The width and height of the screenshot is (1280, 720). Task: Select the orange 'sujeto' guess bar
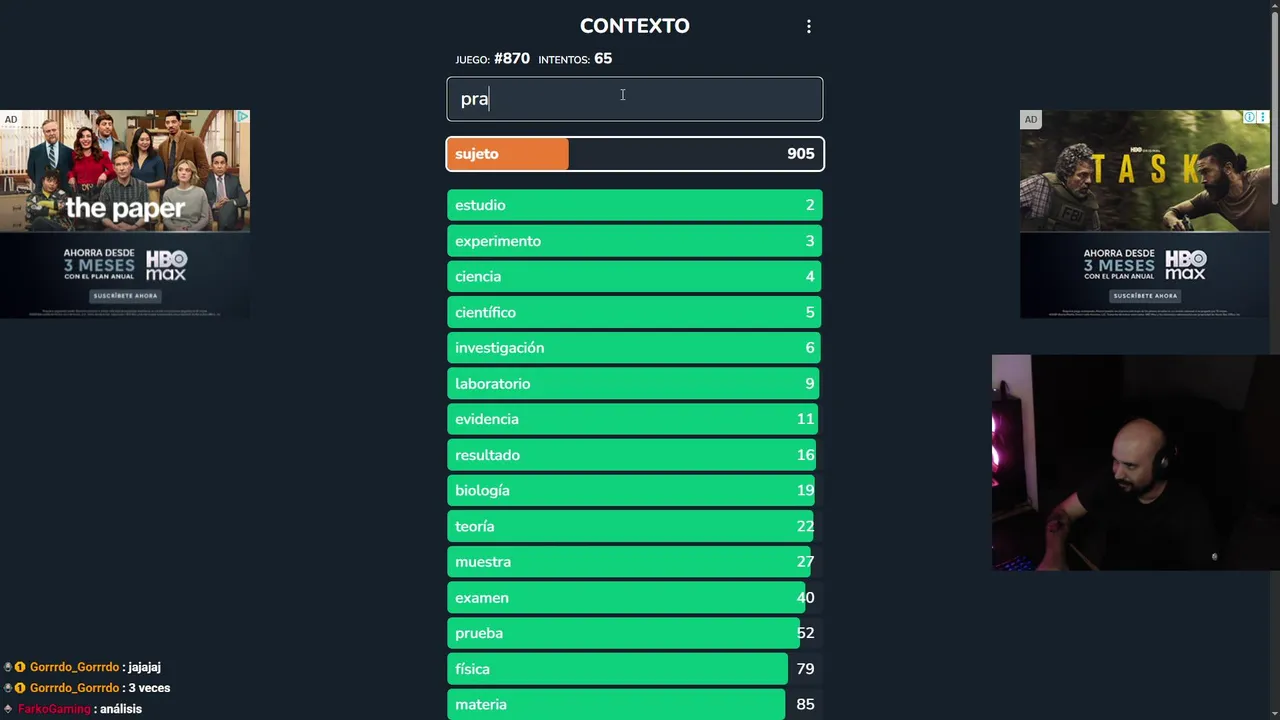(x=634, y=154)
